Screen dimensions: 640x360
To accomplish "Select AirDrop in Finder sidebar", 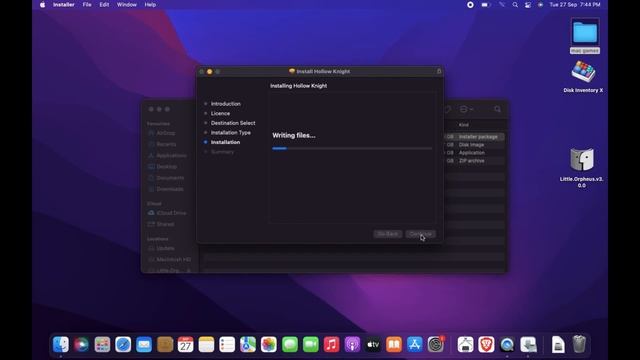I will 166,133.
